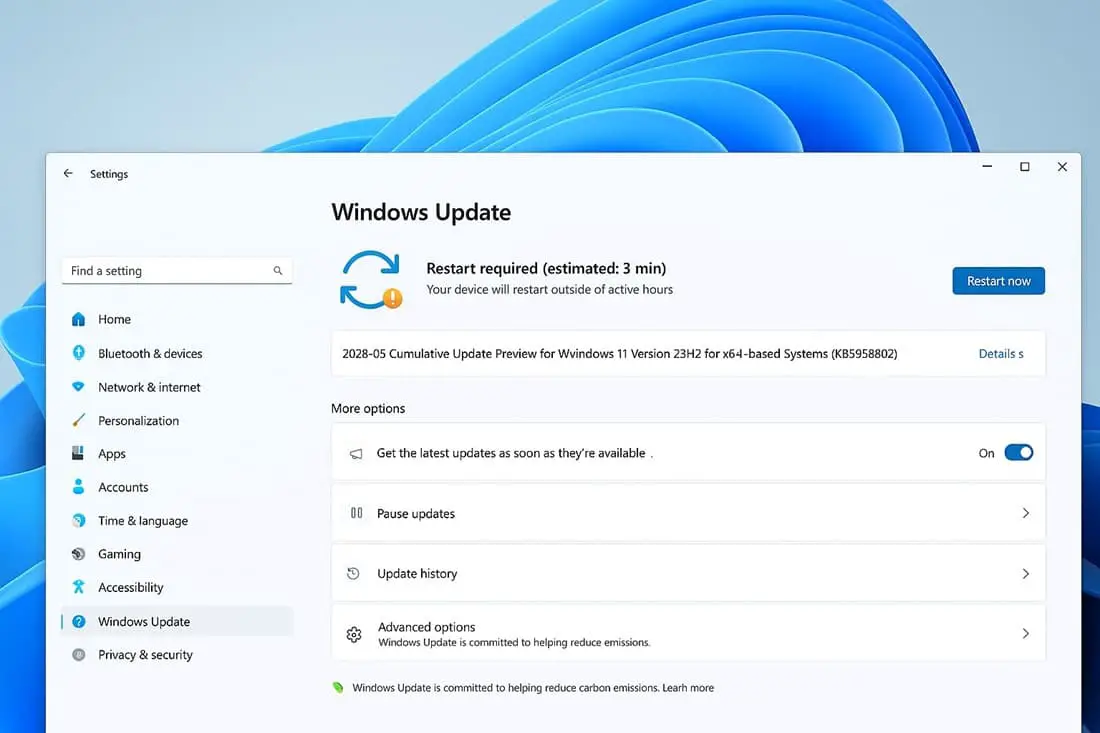The width and height of the screenshot is (1100, 733).
Task: Select Windows Update in the sidebar
Action: click(x=177, y=621)
